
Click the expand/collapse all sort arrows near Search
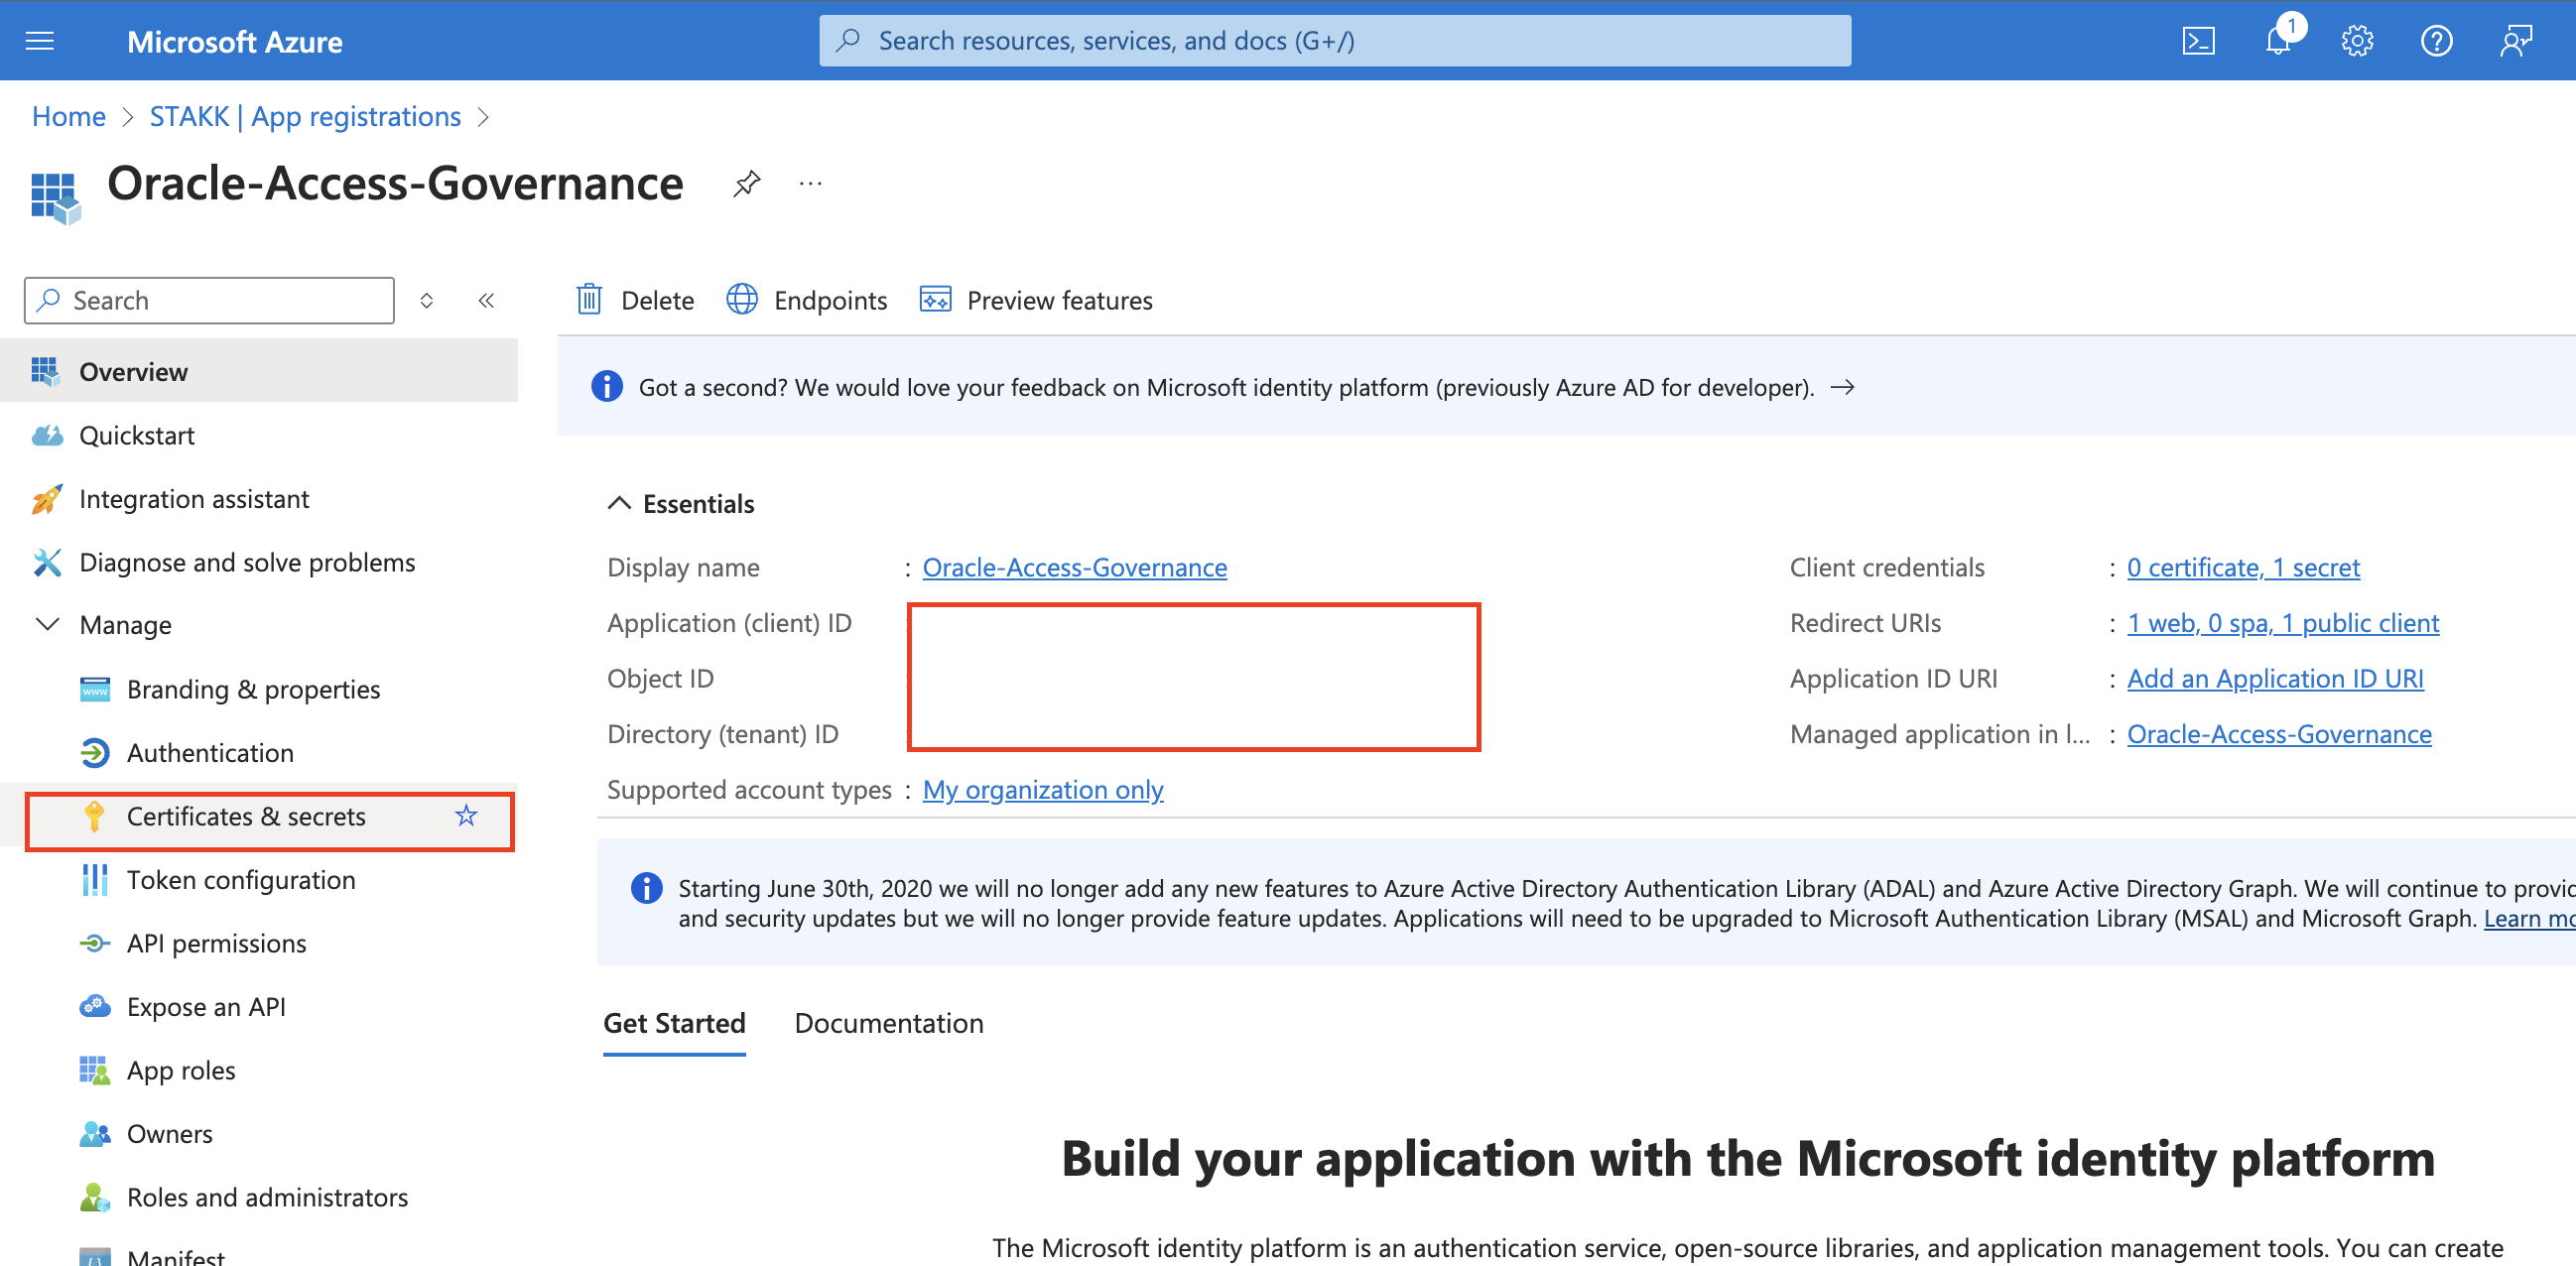[426, 300]
